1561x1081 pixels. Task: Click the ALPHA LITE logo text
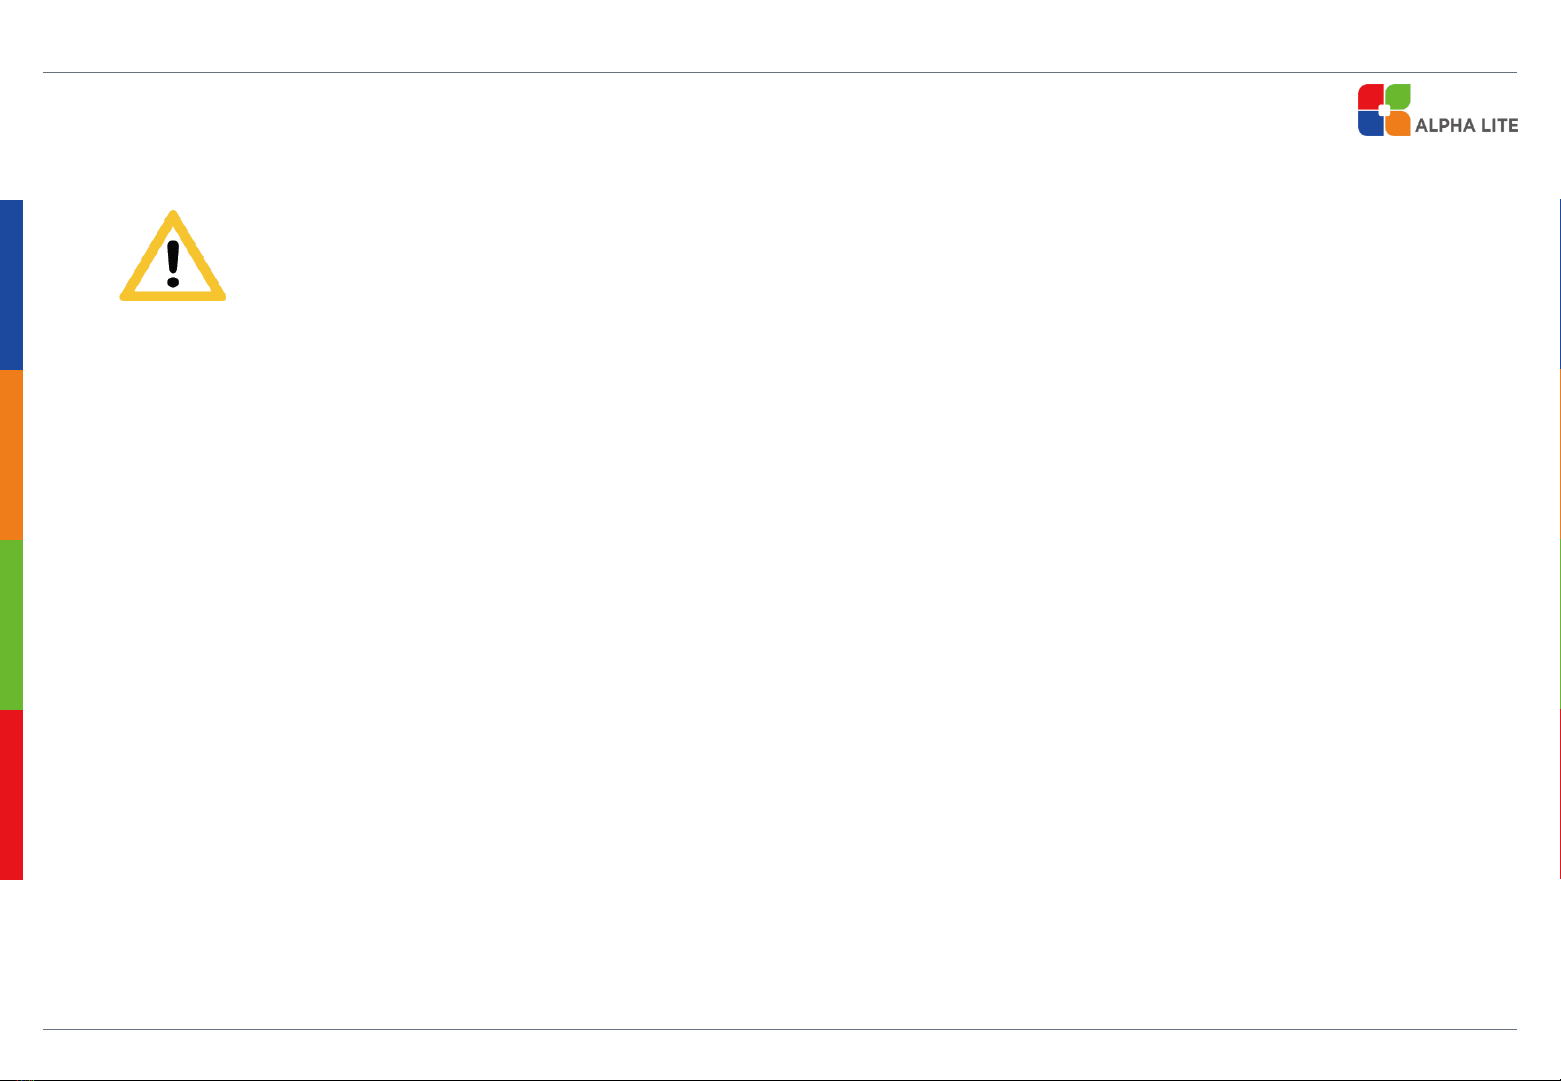(1467, 126)
